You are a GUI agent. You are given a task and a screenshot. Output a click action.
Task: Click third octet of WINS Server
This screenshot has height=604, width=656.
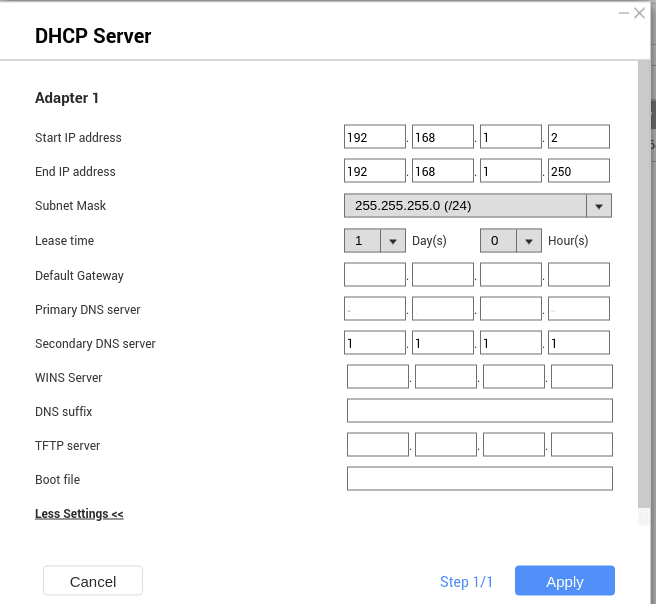click(514, 376)
